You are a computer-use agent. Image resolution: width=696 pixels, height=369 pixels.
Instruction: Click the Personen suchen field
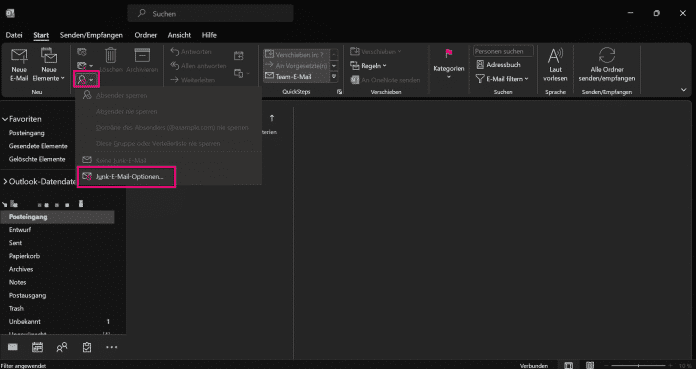(503, 52)
